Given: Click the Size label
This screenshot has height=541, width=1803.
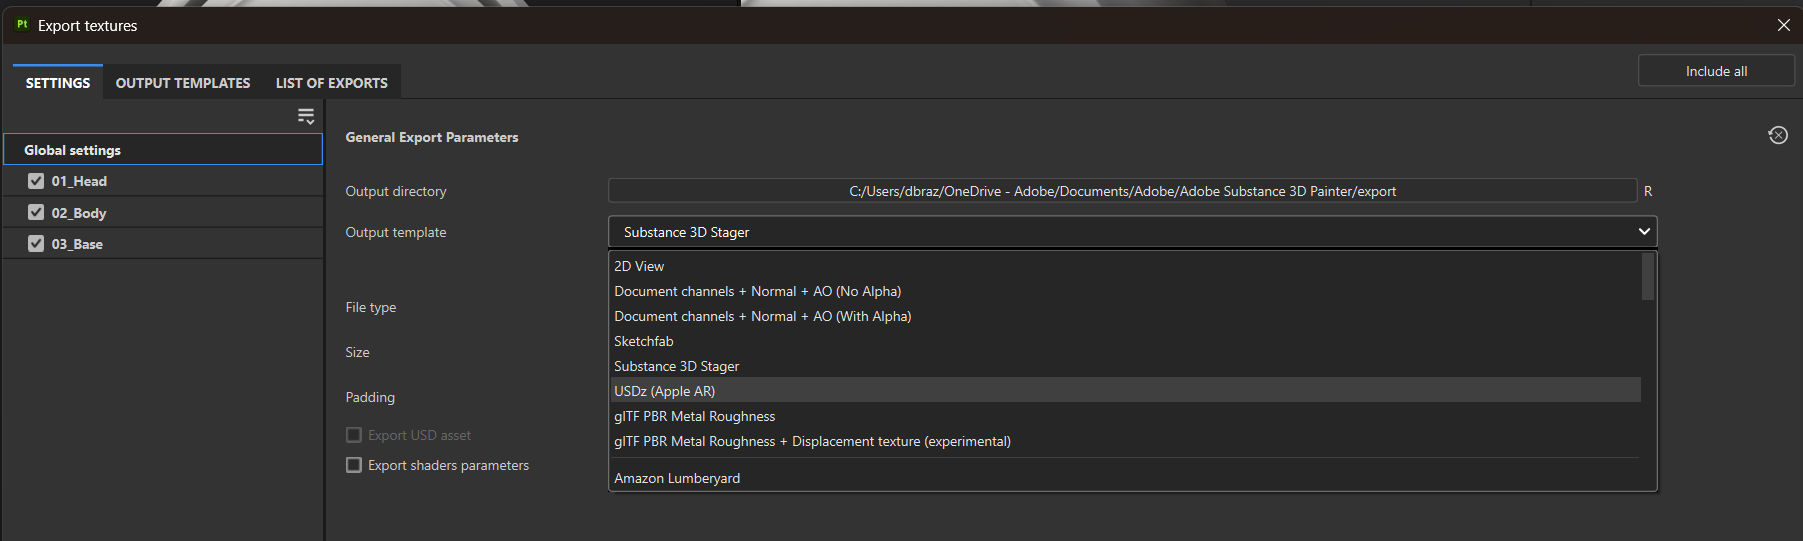Looking at the screenshot, I should [x=357, y=352].
